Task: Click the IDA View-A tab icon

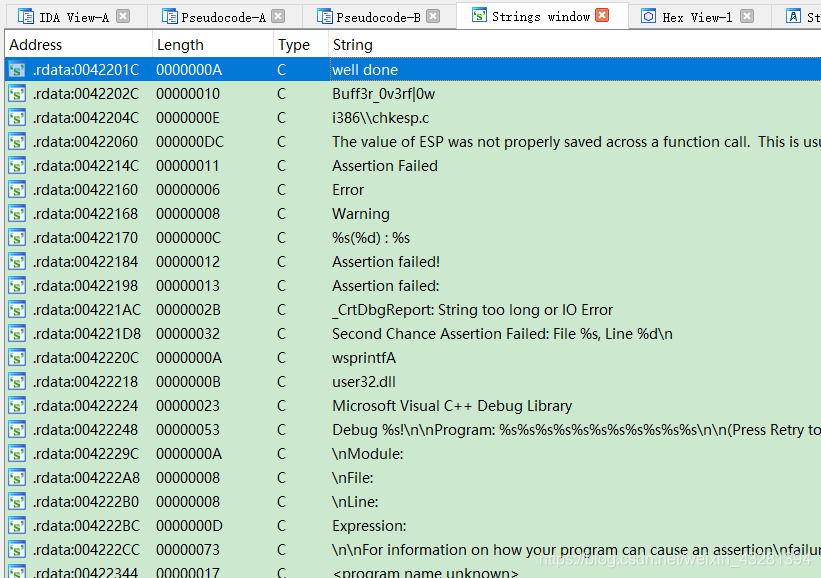Action: point(26,16)
